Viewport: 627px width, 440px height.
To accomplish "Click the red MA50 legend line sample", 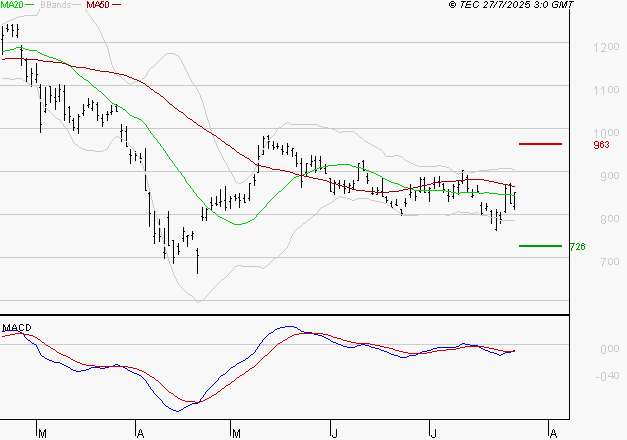I will coord(117,5).
